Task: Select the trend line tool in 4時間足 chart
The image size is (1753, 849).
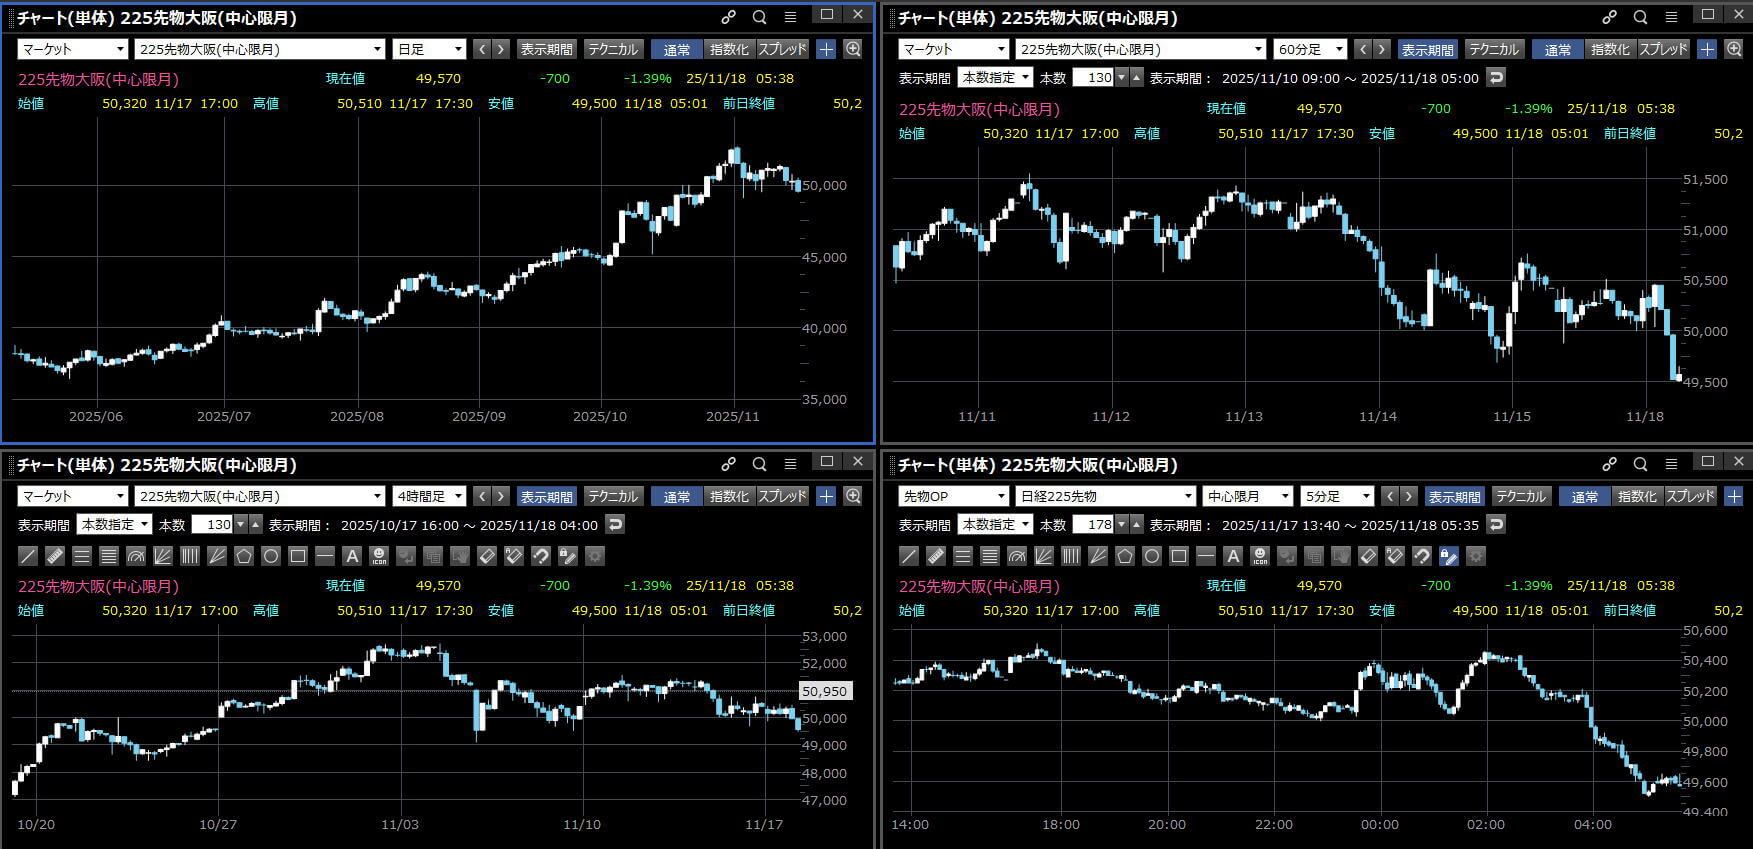Action: (x=28, y=556)
